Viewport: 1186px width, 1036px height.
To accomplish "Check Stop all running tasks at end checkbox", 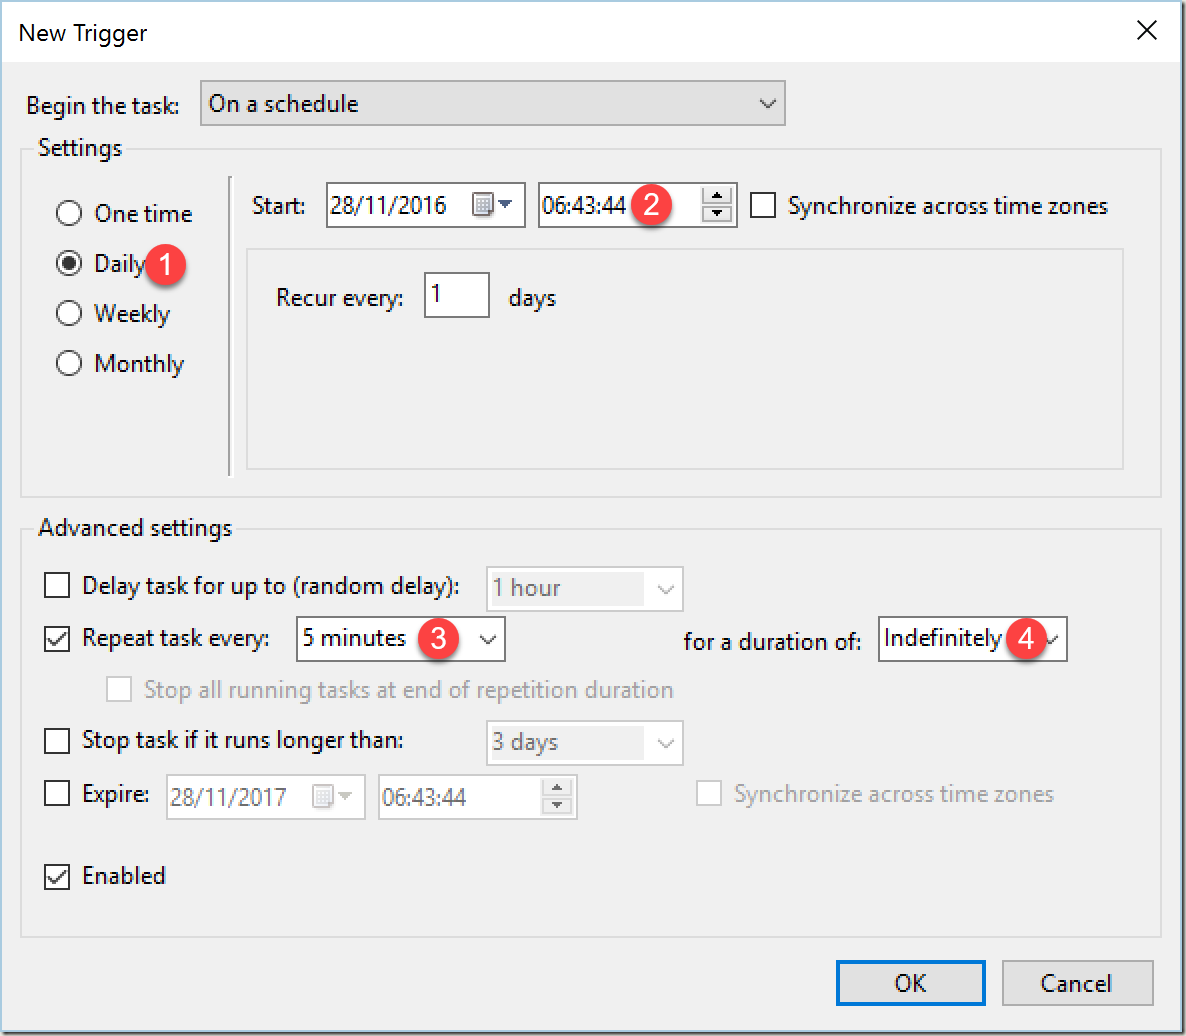I will click(x=119, y=690).
